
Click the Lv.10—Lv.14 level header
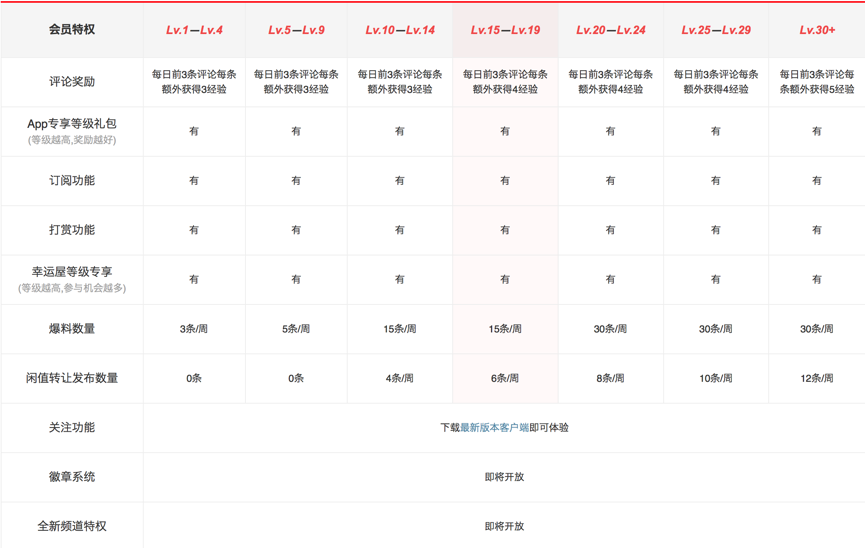click(400, 30)
